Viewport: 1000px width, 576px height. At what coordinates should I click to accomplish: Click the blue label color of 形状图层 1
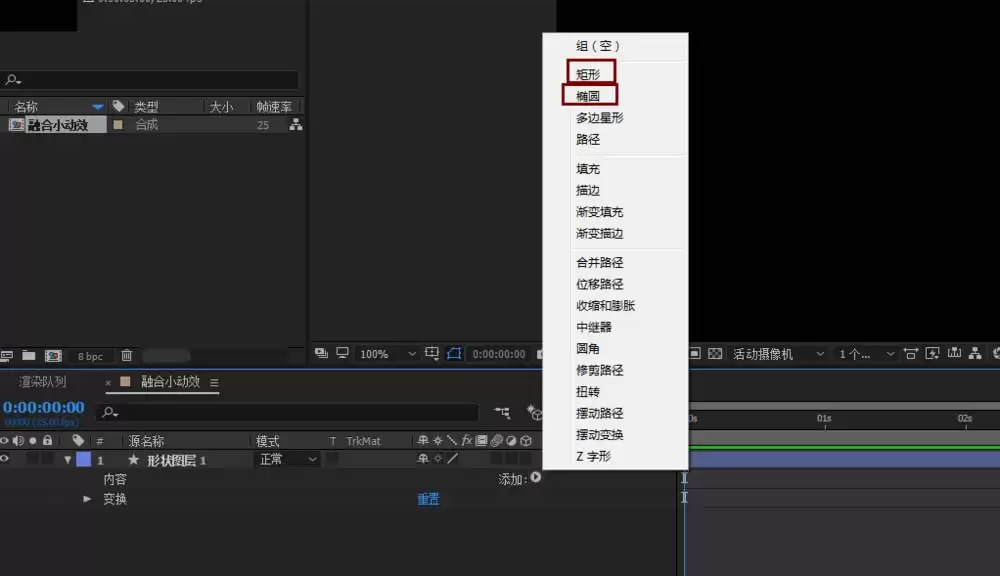pyautogui.click(x=84, y=459)
